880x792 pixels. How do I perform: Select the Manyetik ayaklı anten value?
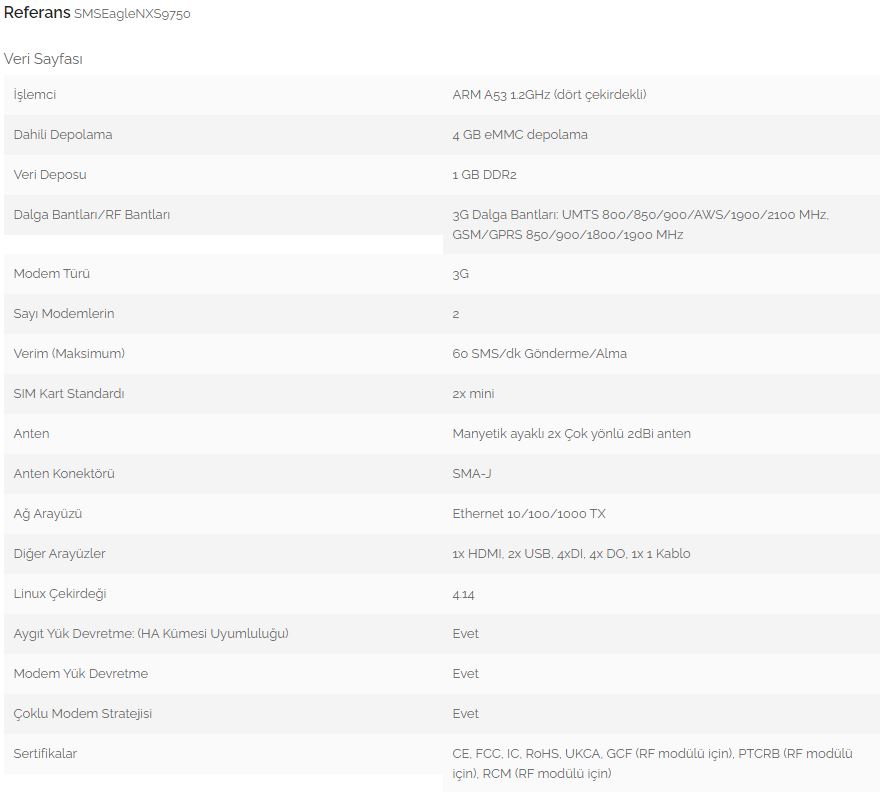(571, 434)
